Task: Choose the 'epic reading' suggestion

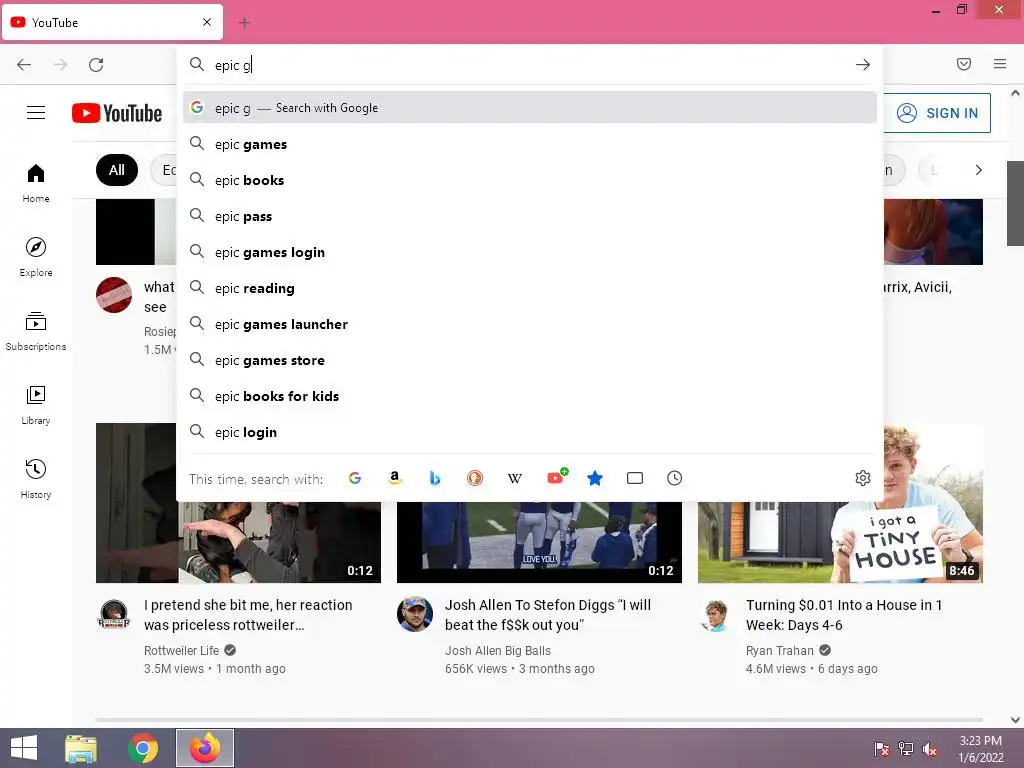Action: click(530, 288)
